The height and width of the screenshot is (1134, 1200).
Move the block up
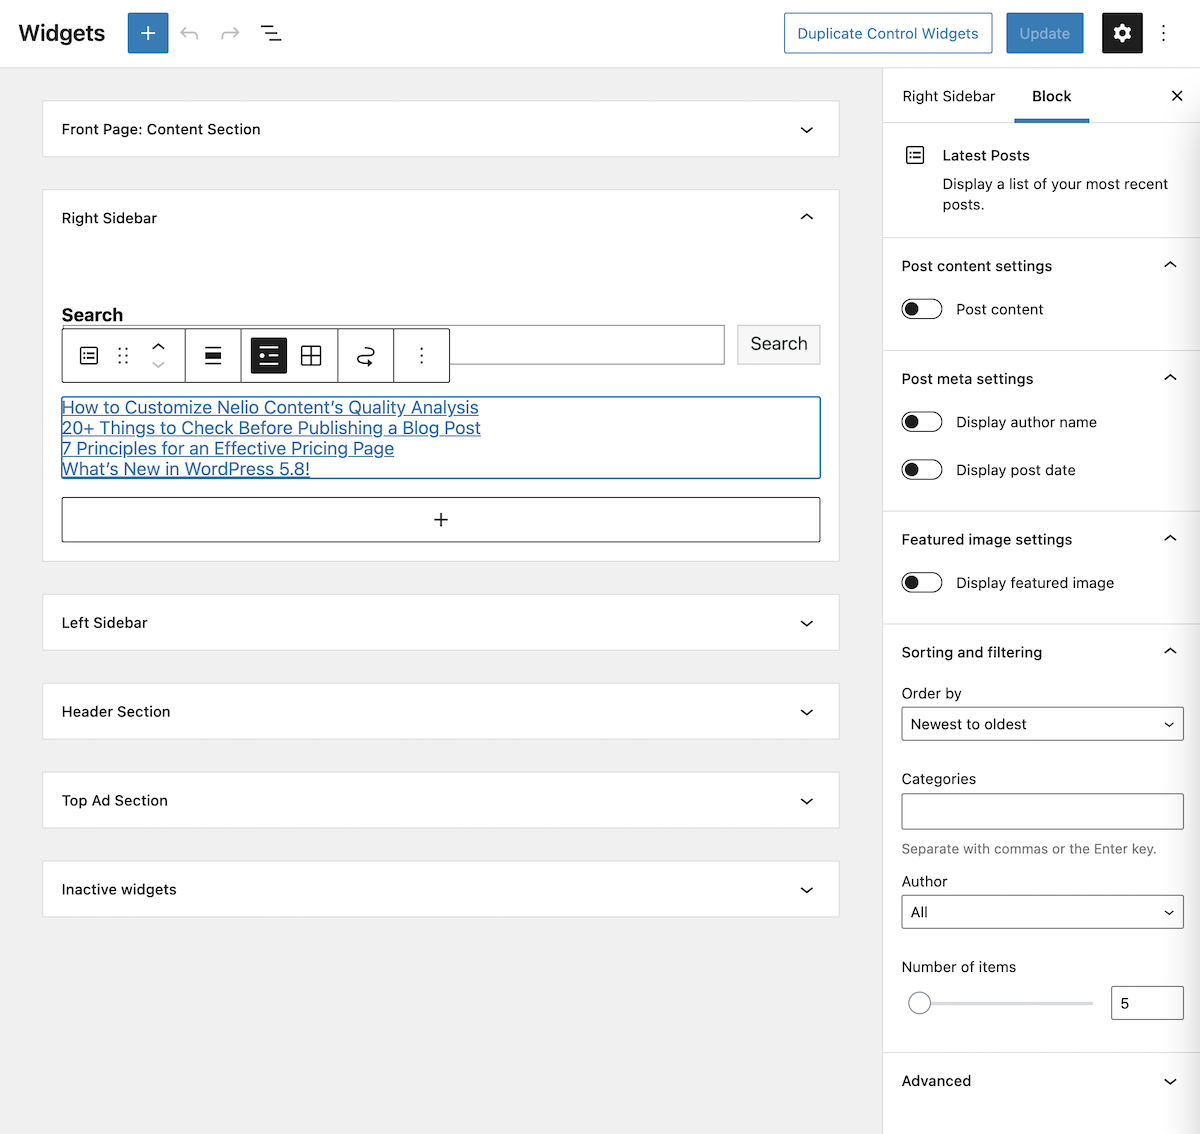(x=158, y=346)
